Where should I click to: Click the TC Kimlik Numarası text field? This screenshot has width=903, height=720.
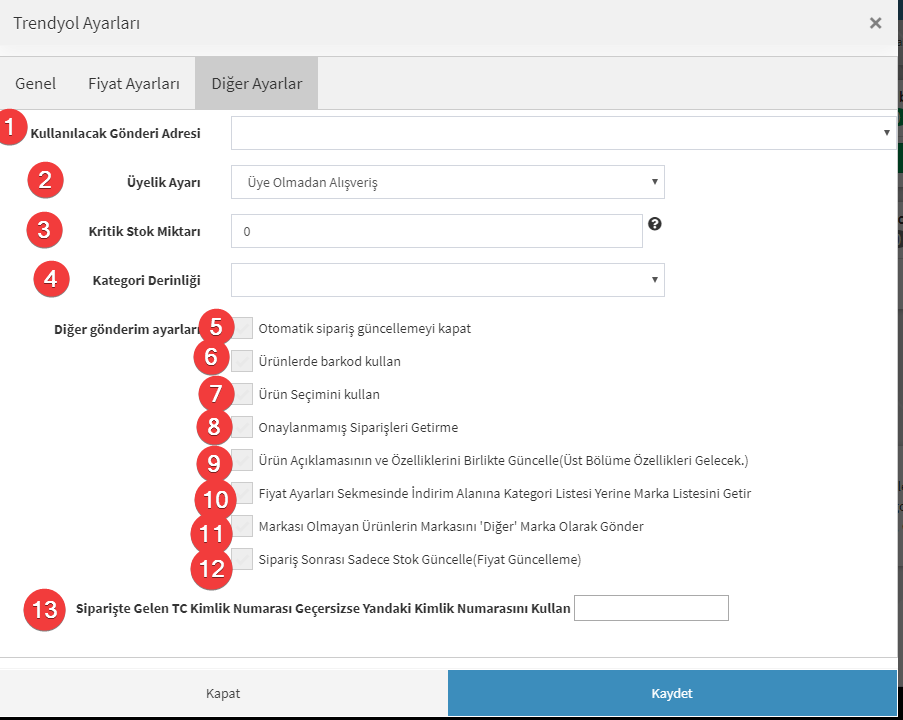651,608
